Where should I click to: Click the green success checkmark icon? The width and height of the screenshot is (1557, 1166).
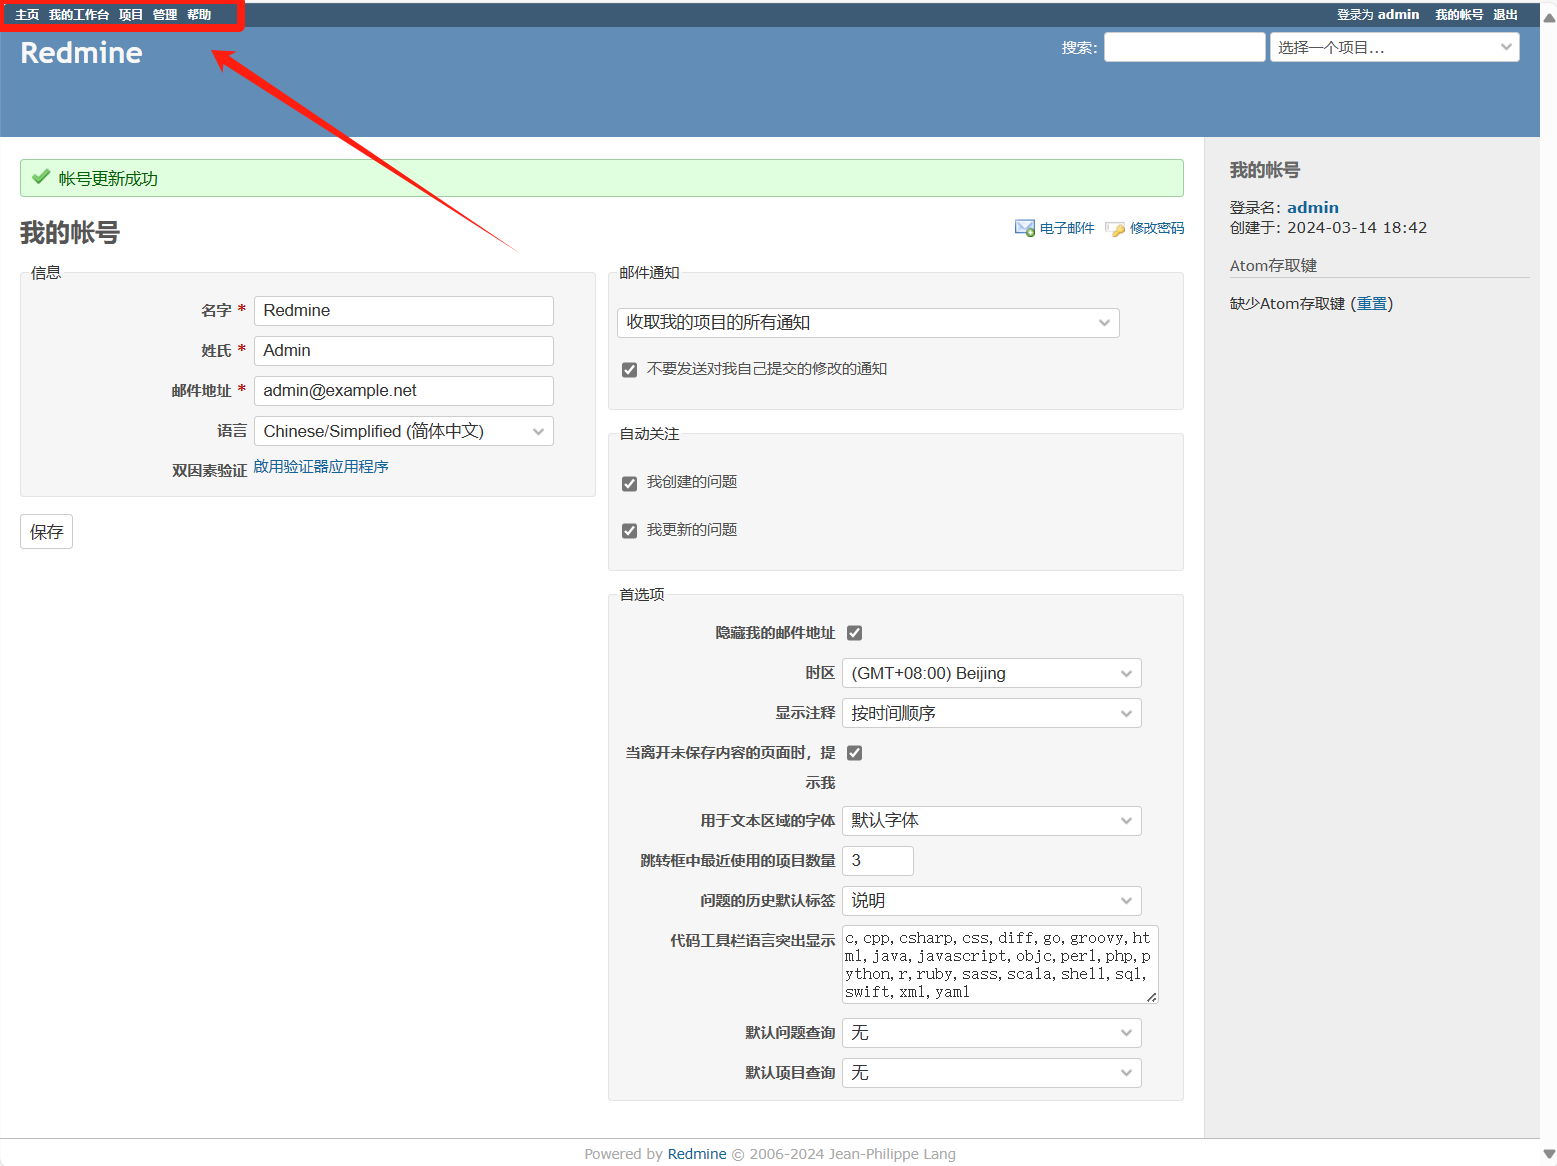pos(41,178)
